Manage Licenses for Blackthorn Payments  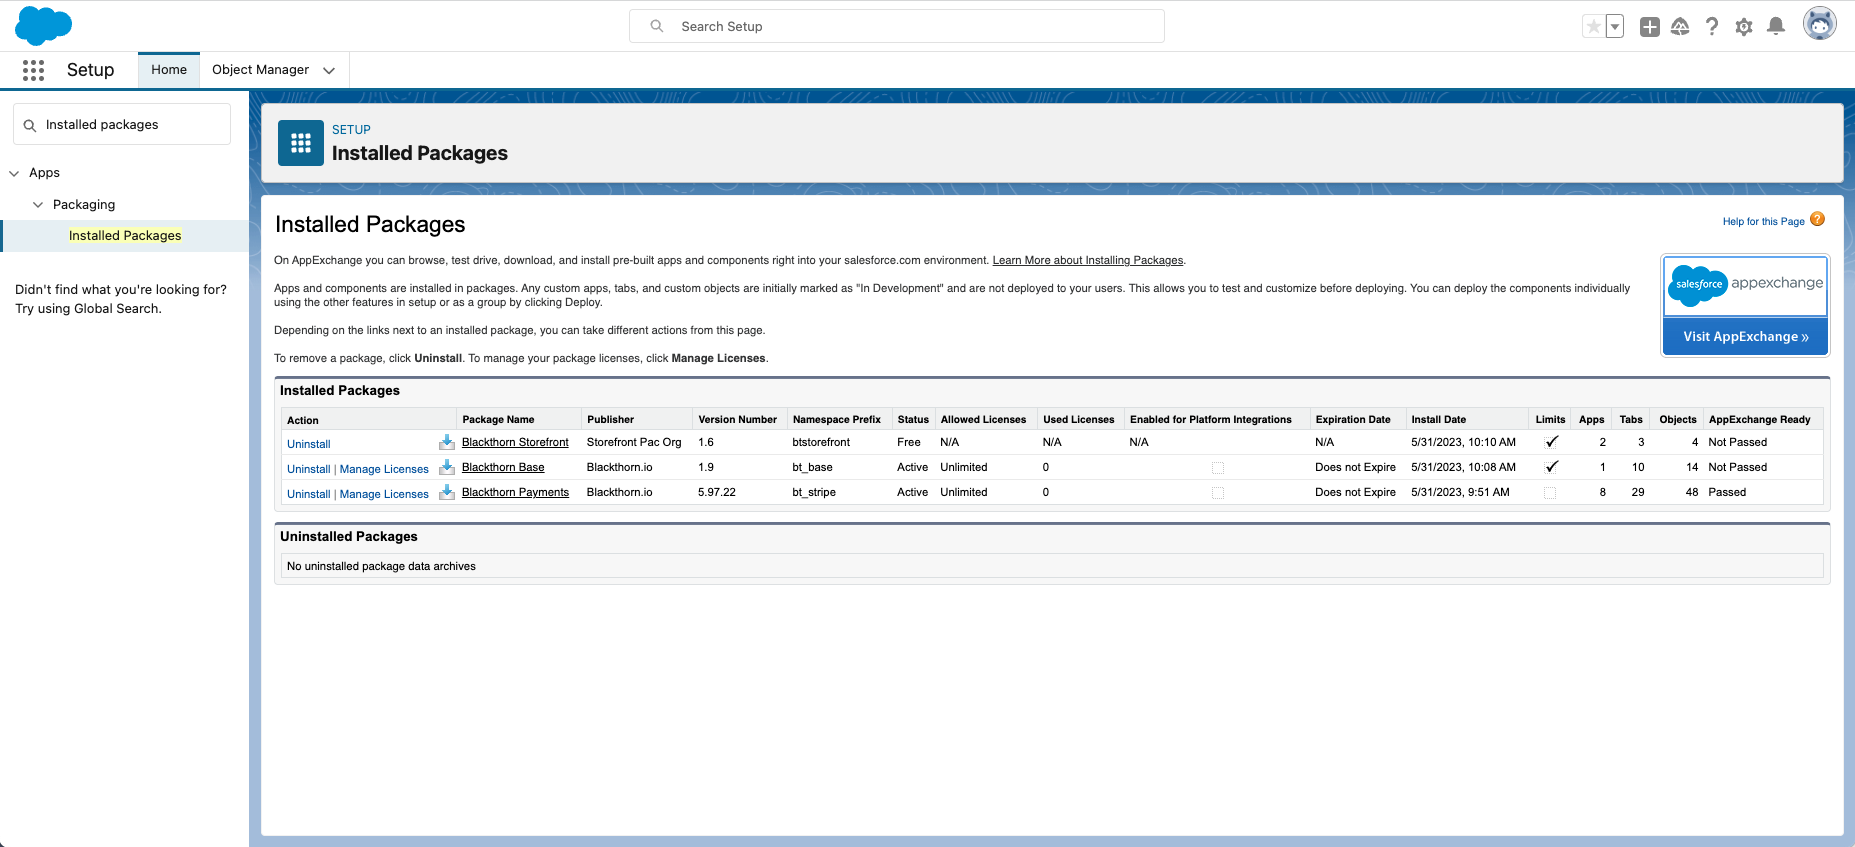tap(384, 494)
